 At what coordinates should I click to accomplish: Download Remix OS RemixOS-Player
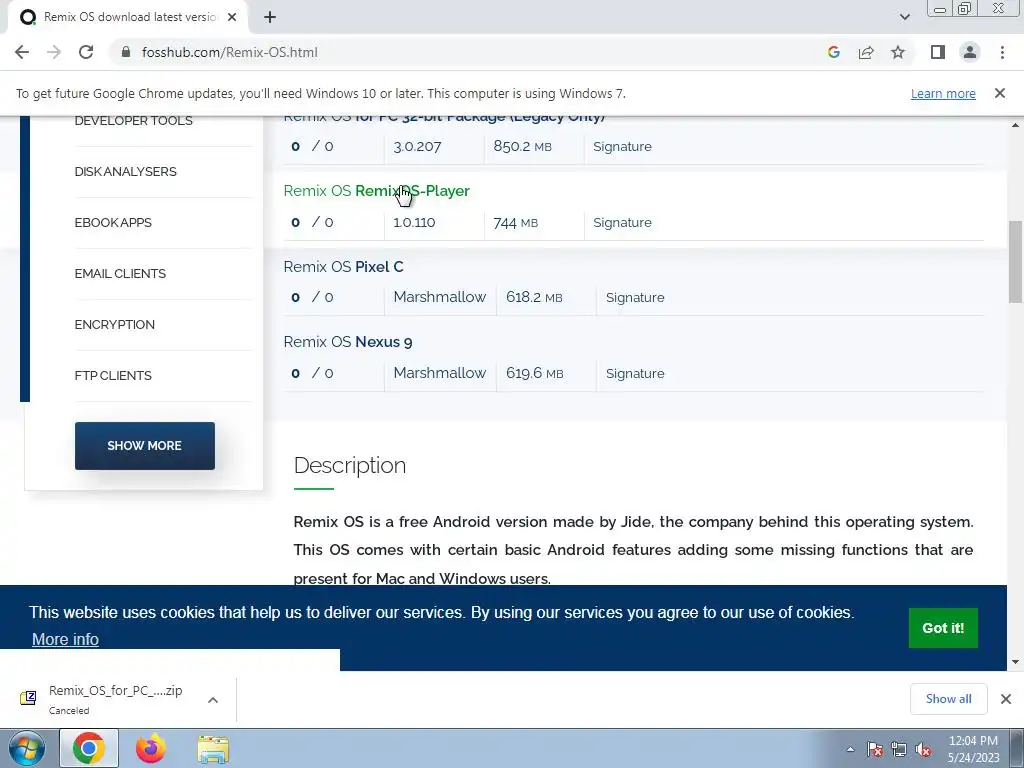(376, 191)
